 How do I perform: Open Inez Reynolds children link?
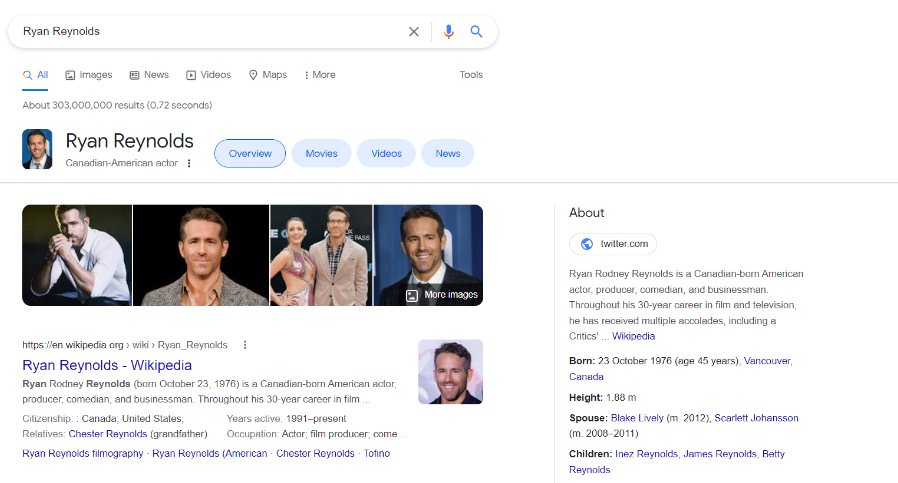[x=646, y=454]
